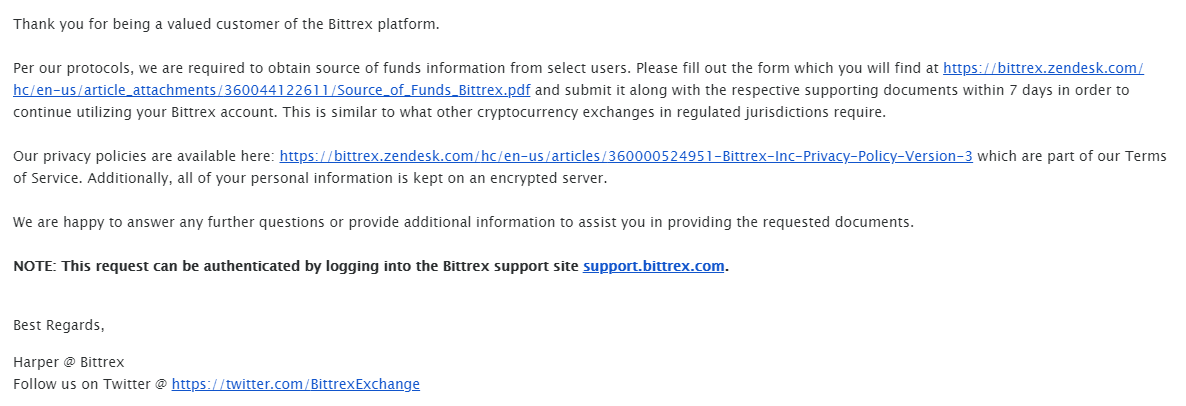The width and height of the screenshot is (1186, 406).
Task: Click the 'Our privacy policies are available here:' text
Action: [144, 157]
